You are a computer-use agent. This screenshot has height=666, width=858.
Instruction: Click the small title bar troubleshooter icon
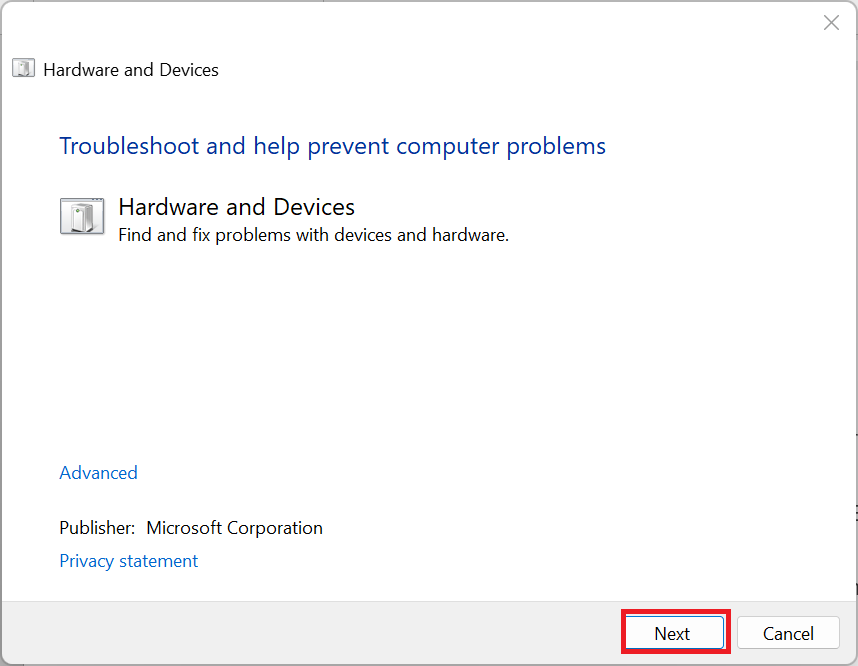23,69
